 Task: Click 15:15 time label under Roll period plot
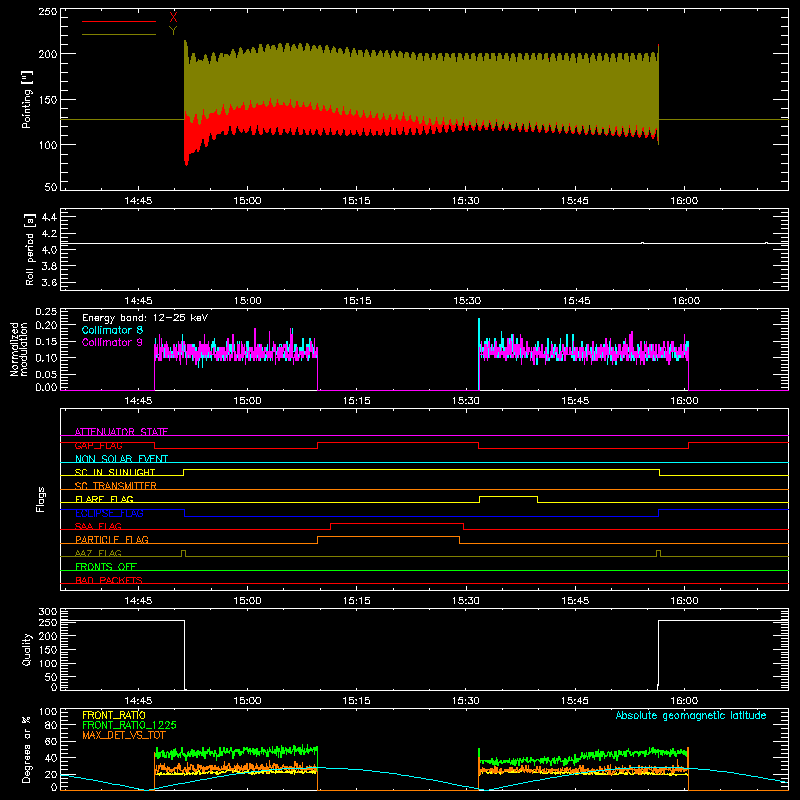click(357, 301)
